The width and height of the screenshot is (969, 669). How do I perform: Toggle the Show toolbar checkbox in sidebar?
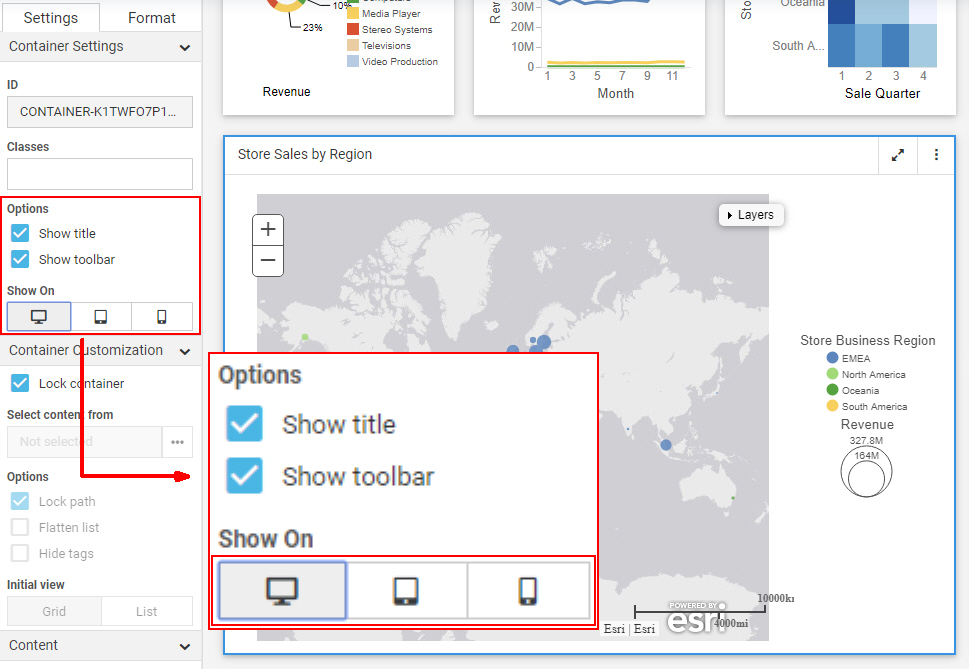pos(20,259)
